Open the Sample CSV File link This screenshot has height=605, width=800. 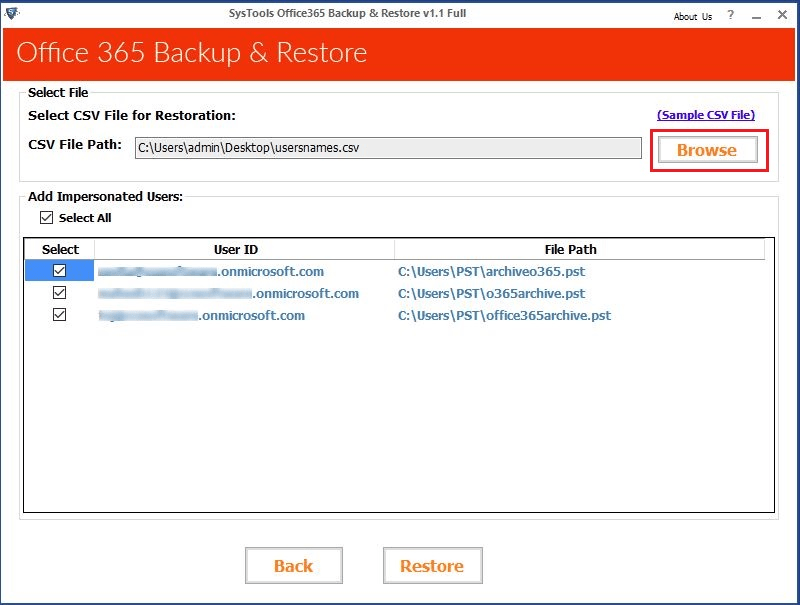705,115
